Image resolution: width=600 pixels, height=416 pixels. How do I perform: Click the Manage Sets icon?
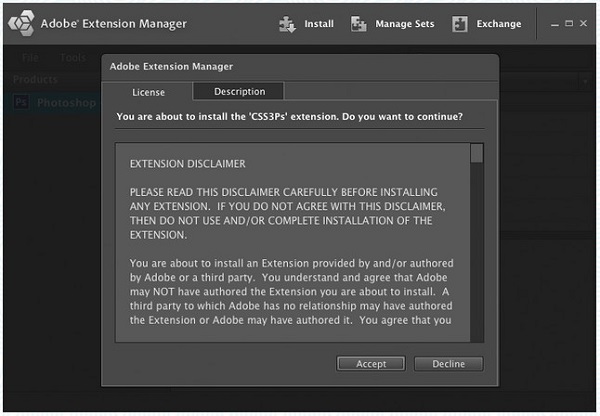tap(359, 24)
